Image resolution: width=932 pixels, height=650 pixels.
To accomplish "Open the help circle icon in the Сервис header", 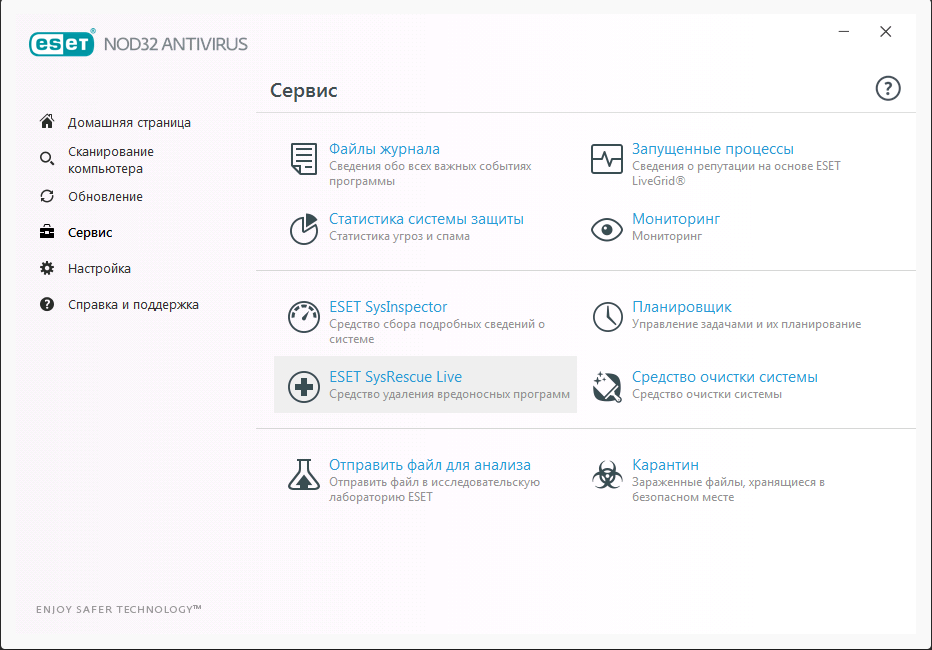I will click(x=888, y=89).
